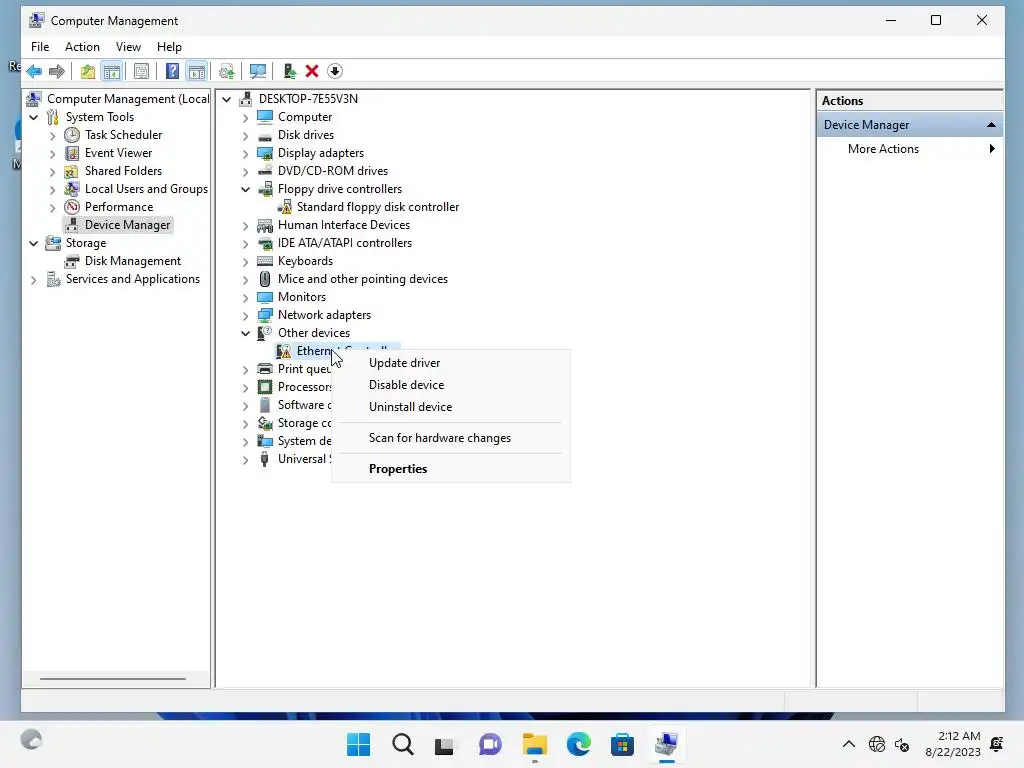The height and width of the screenshot is (768, 1024).
Task: Select Shared Folders in left tree
Action: [x=123, y=171]
